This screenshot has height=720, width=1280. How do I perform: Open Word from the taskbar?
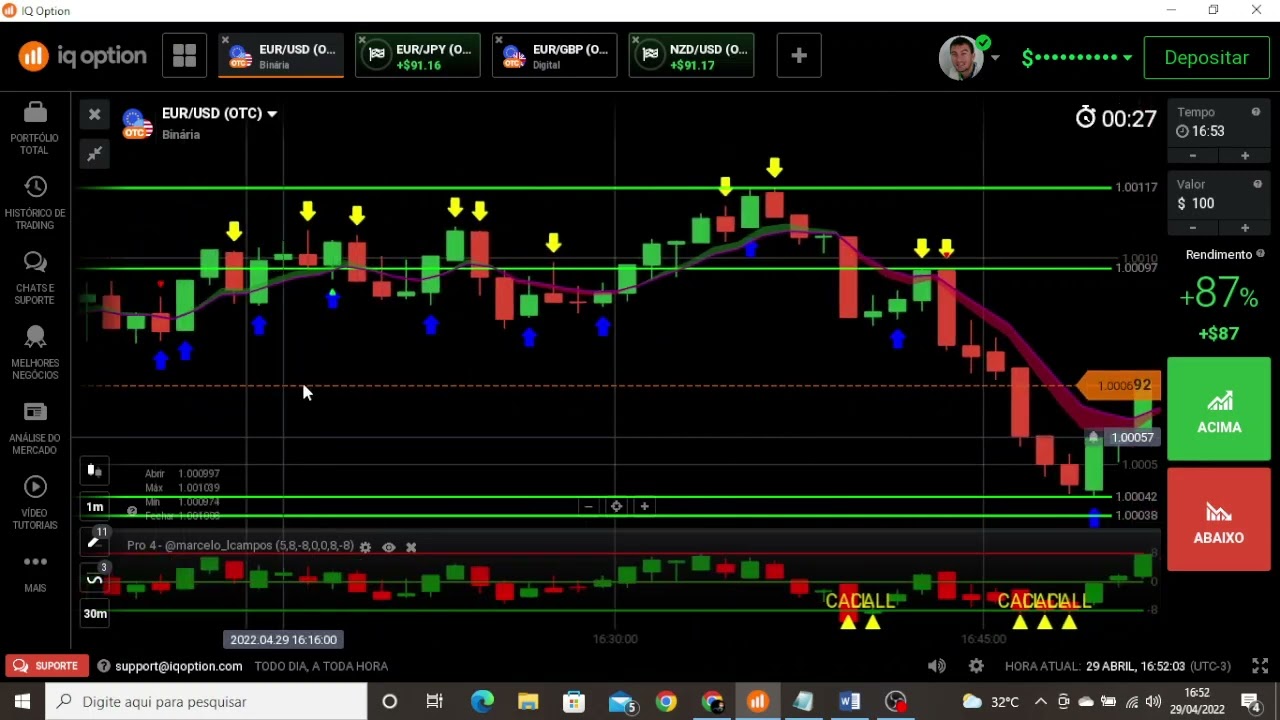coord(850,702)
